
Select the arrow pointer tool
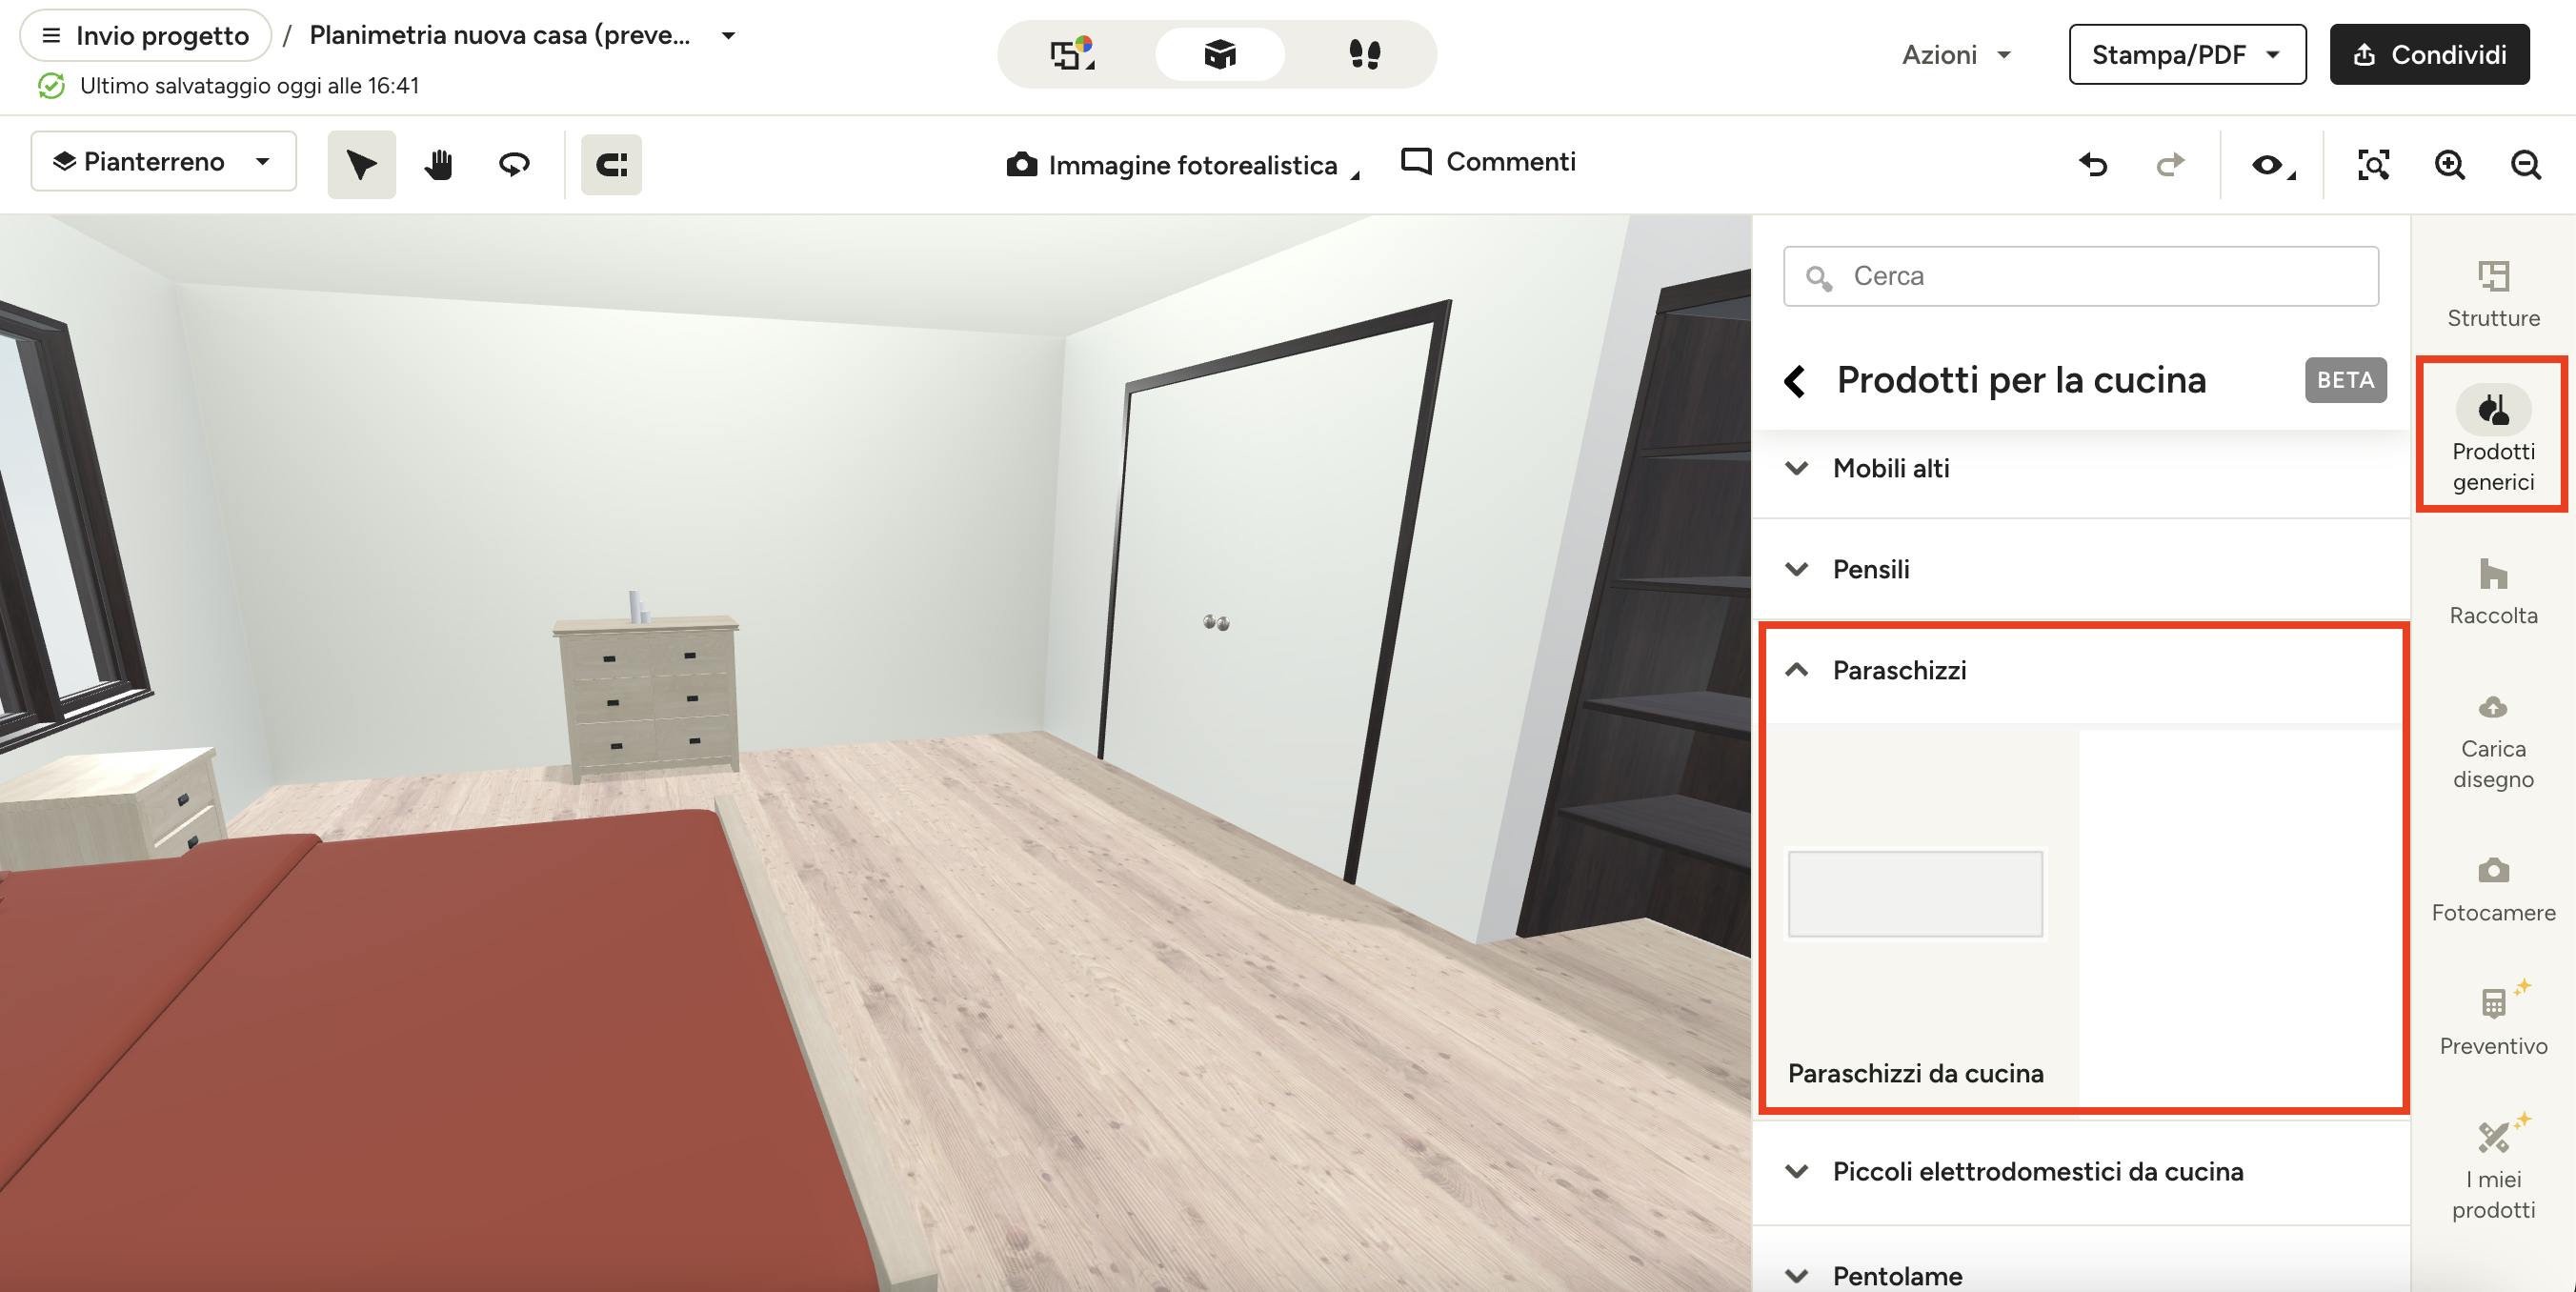click(361, 164)
